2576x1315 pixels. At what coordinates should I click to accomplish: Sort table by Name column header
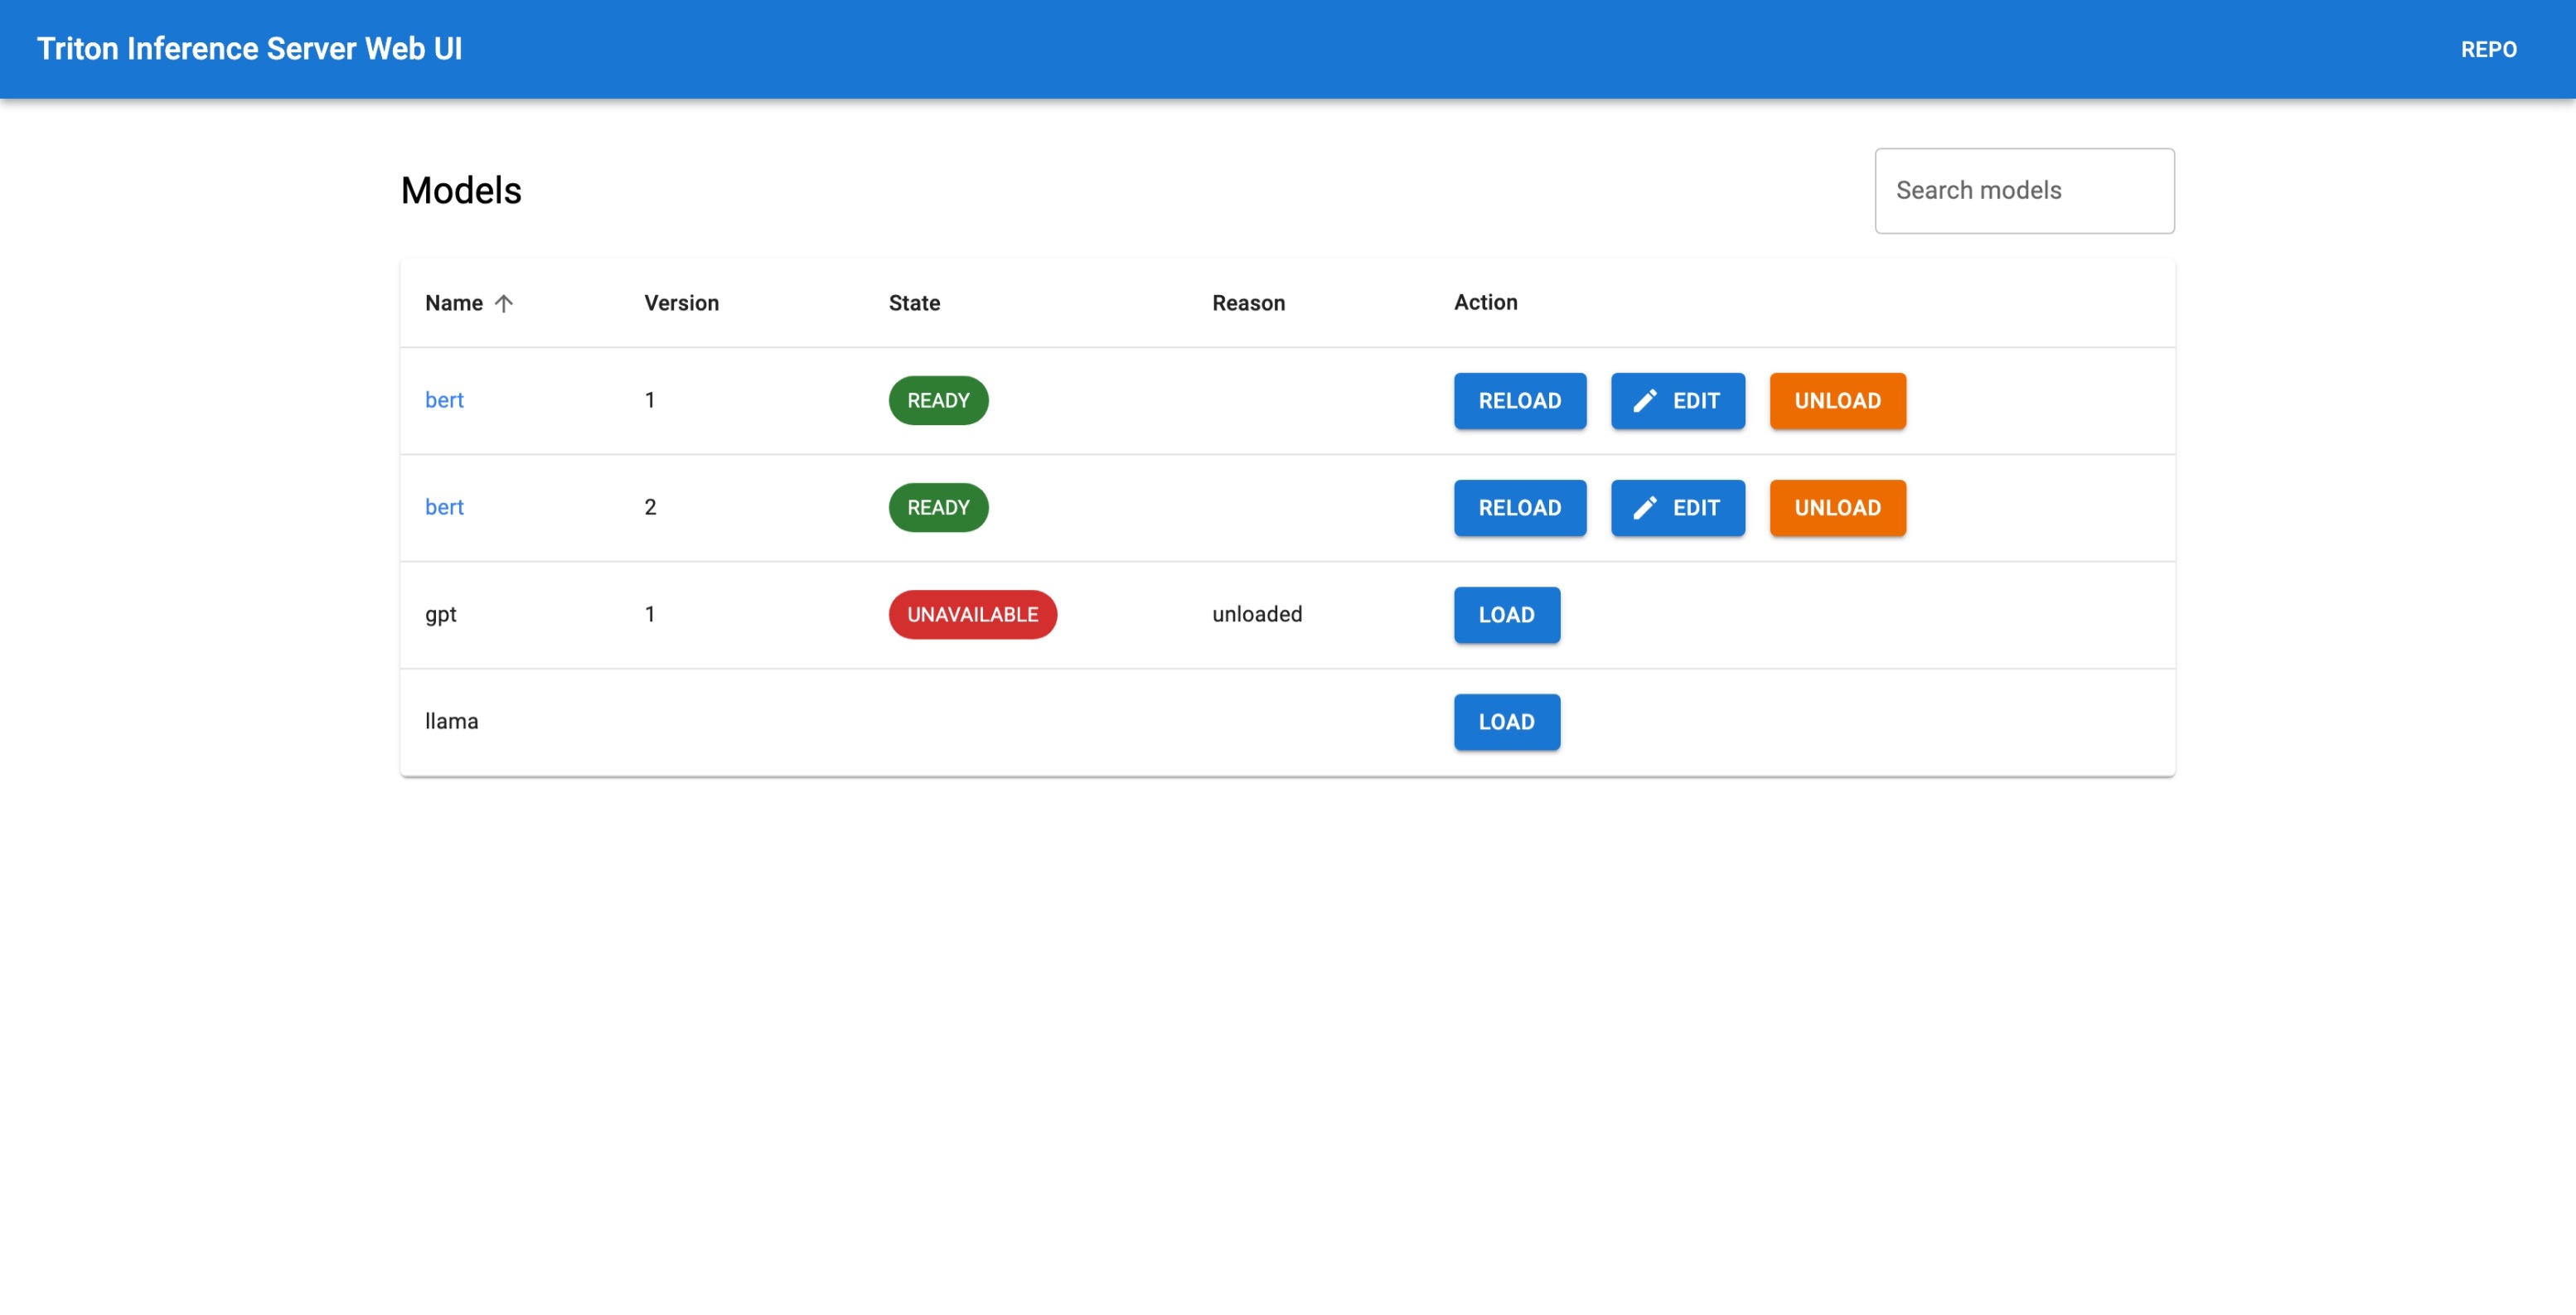click(x=454, y=303)
